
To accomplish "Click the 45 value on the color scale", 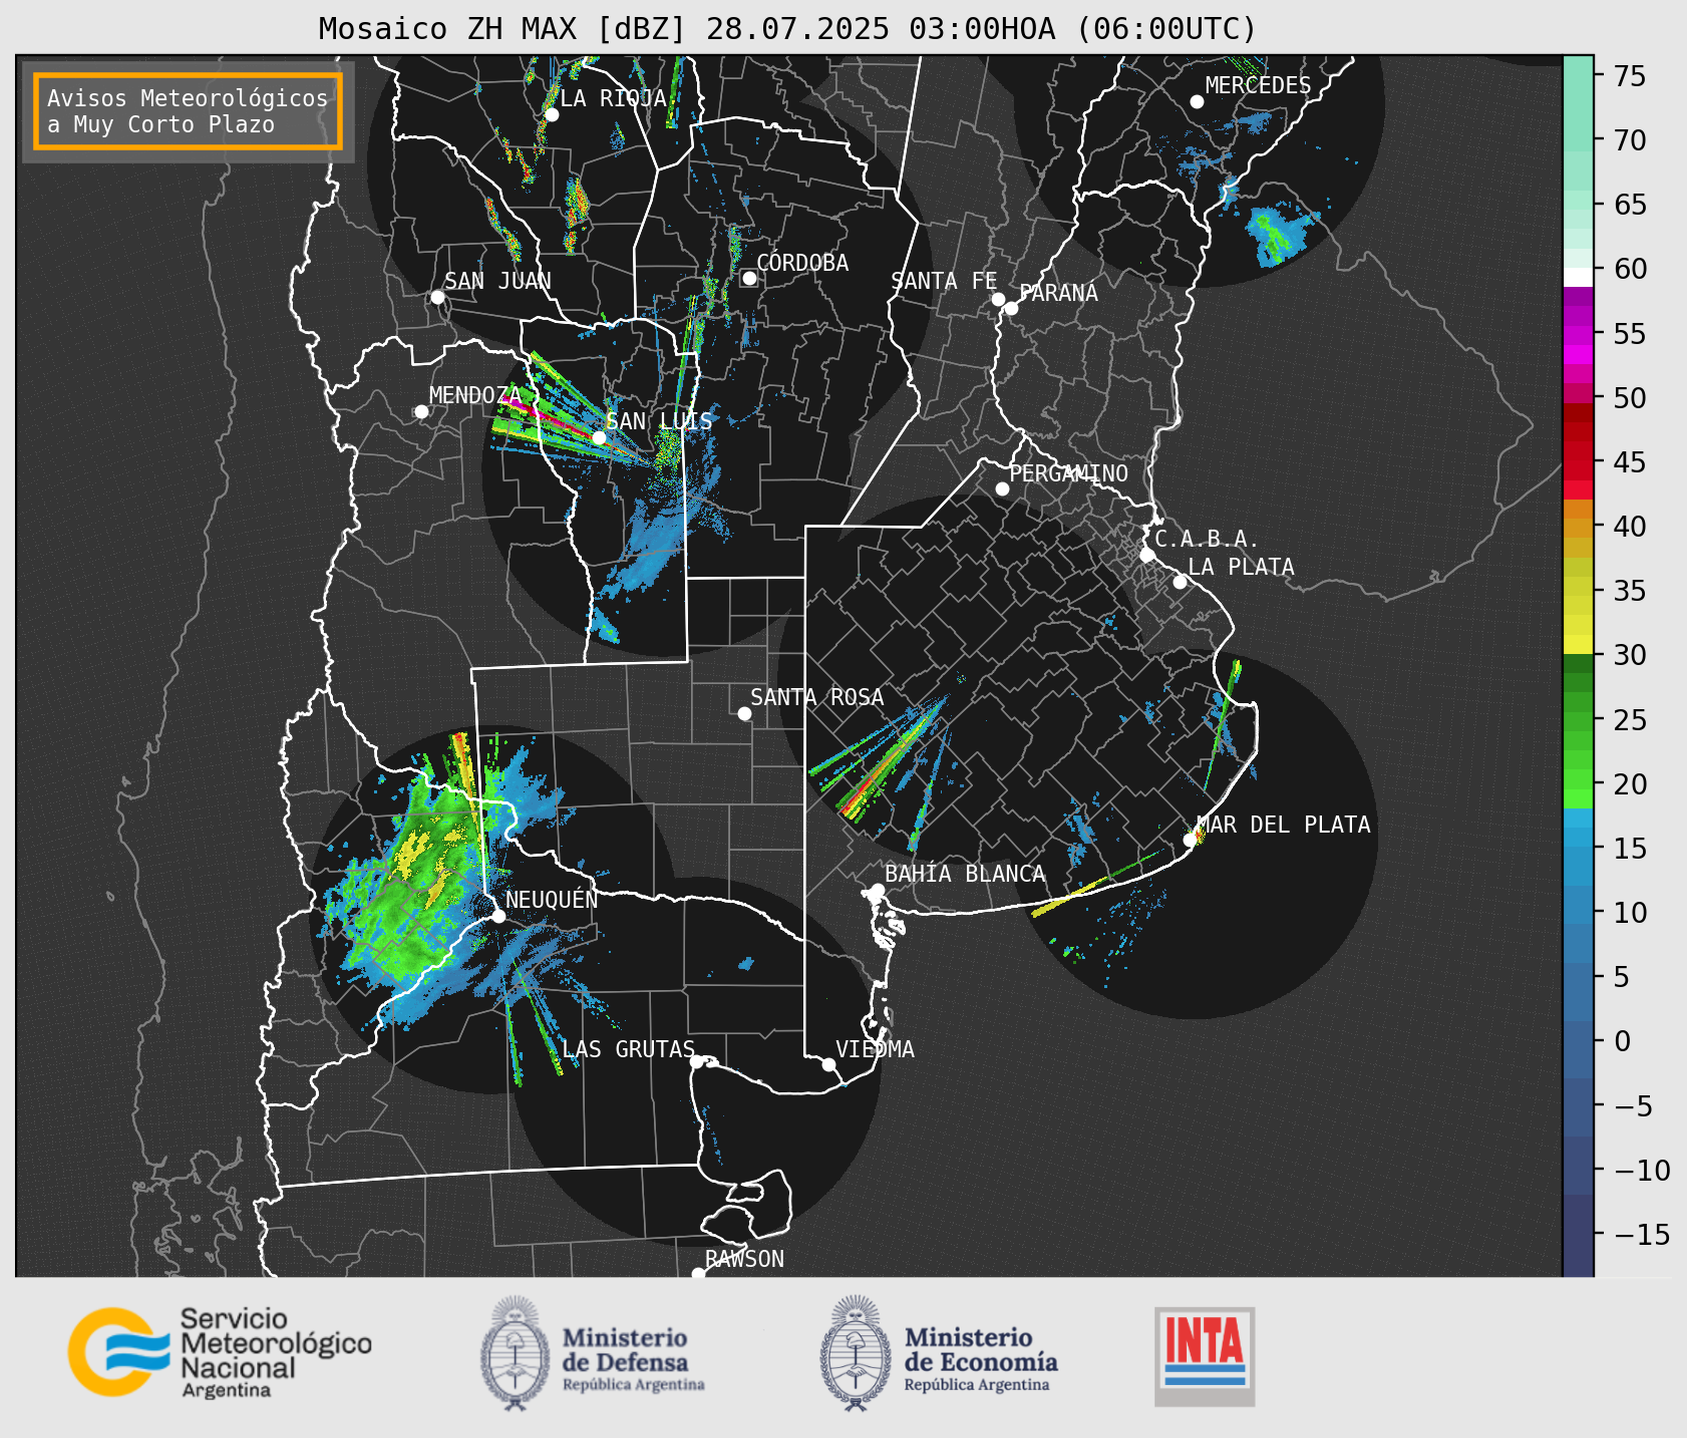I will coord(1628,462).
